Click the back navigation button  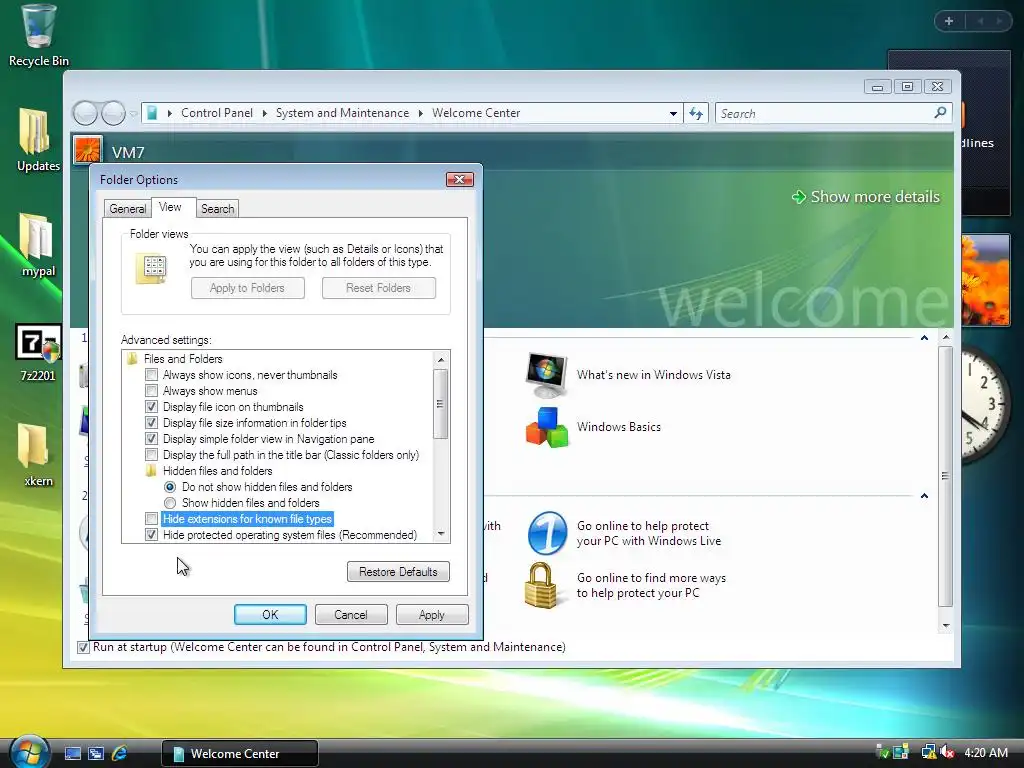[85, 114]
